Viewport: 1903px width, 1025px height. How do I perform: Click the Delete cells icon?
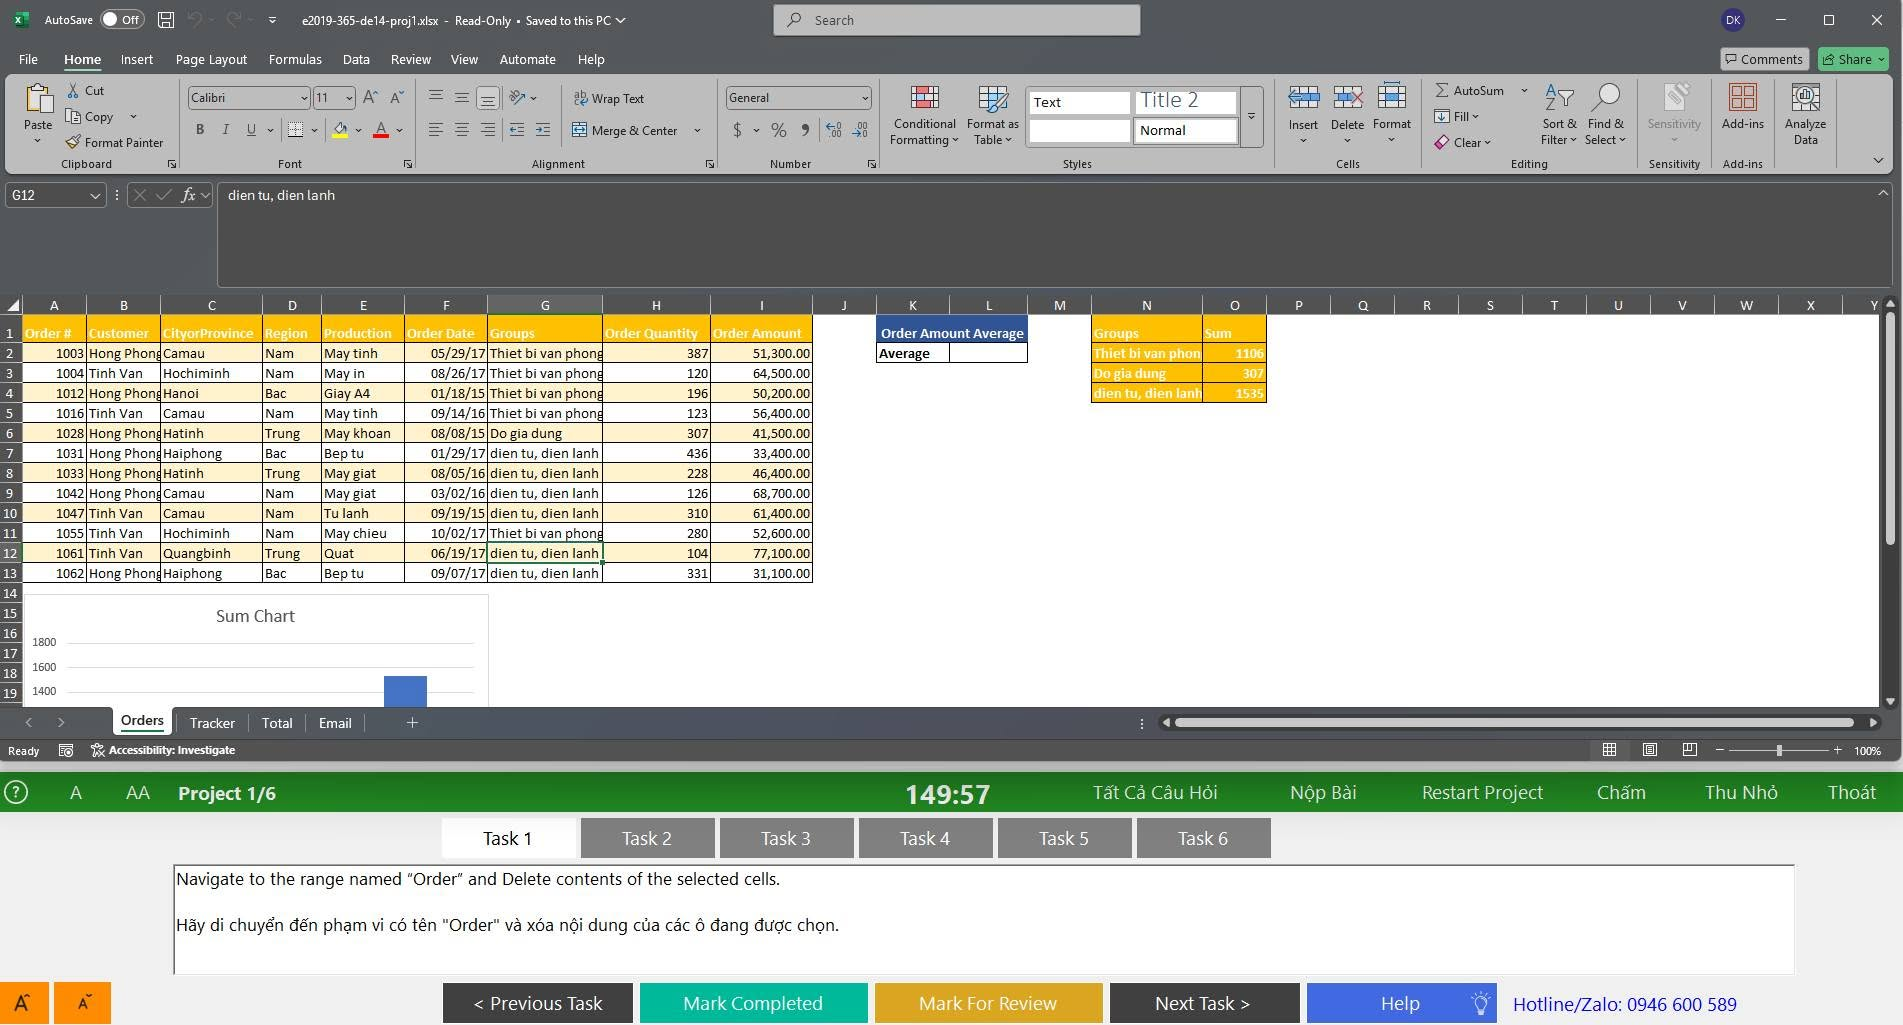click(x=1347, y=97)
